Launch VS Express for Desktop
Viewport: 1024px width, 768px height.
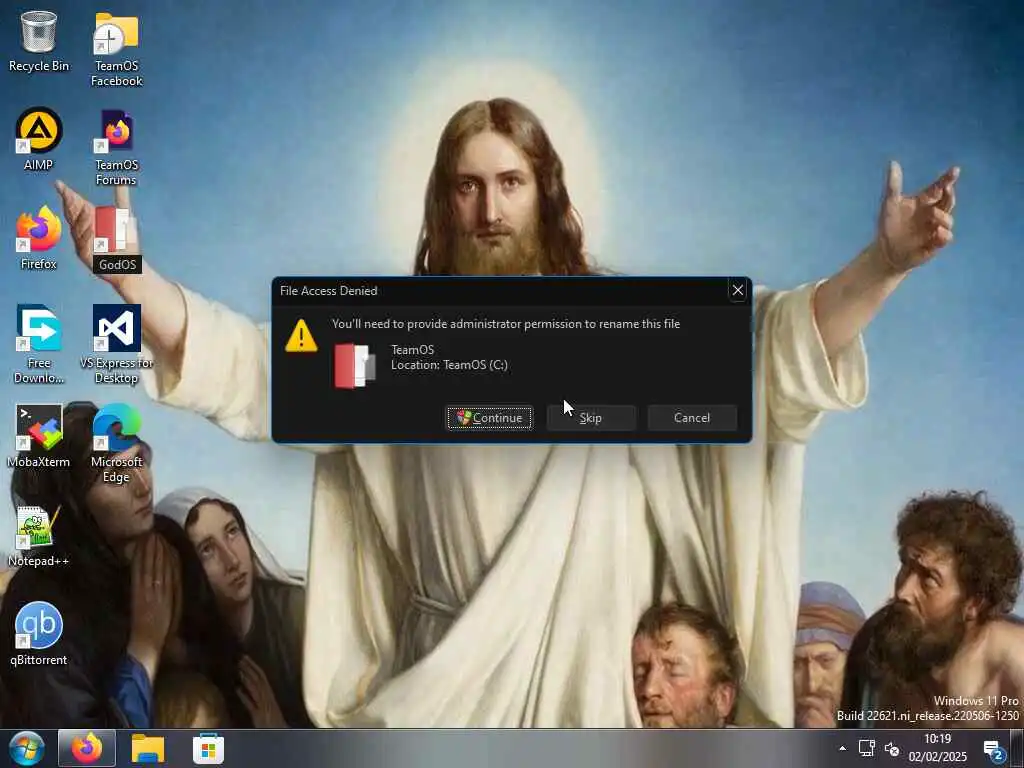click(116, 344)
